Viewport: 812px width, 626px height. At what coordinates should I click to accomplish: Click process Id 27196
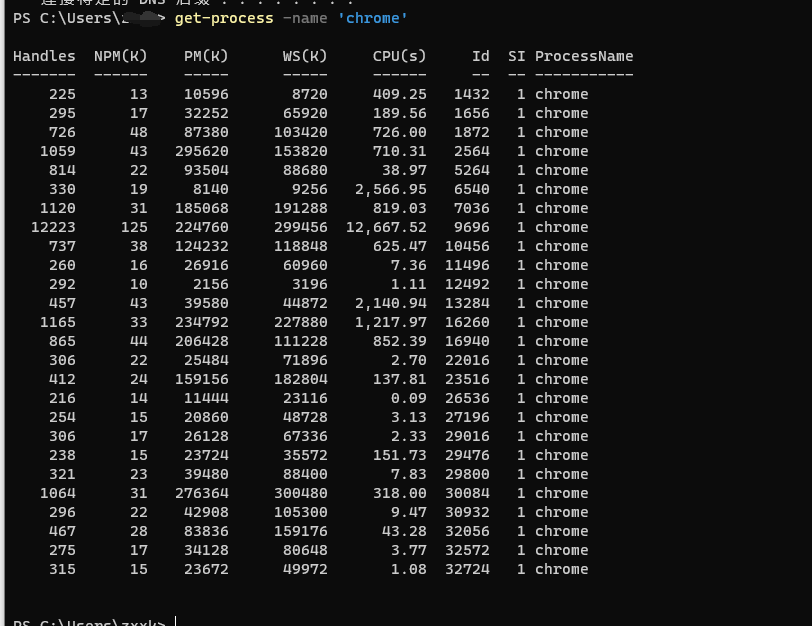coord(467,417)
